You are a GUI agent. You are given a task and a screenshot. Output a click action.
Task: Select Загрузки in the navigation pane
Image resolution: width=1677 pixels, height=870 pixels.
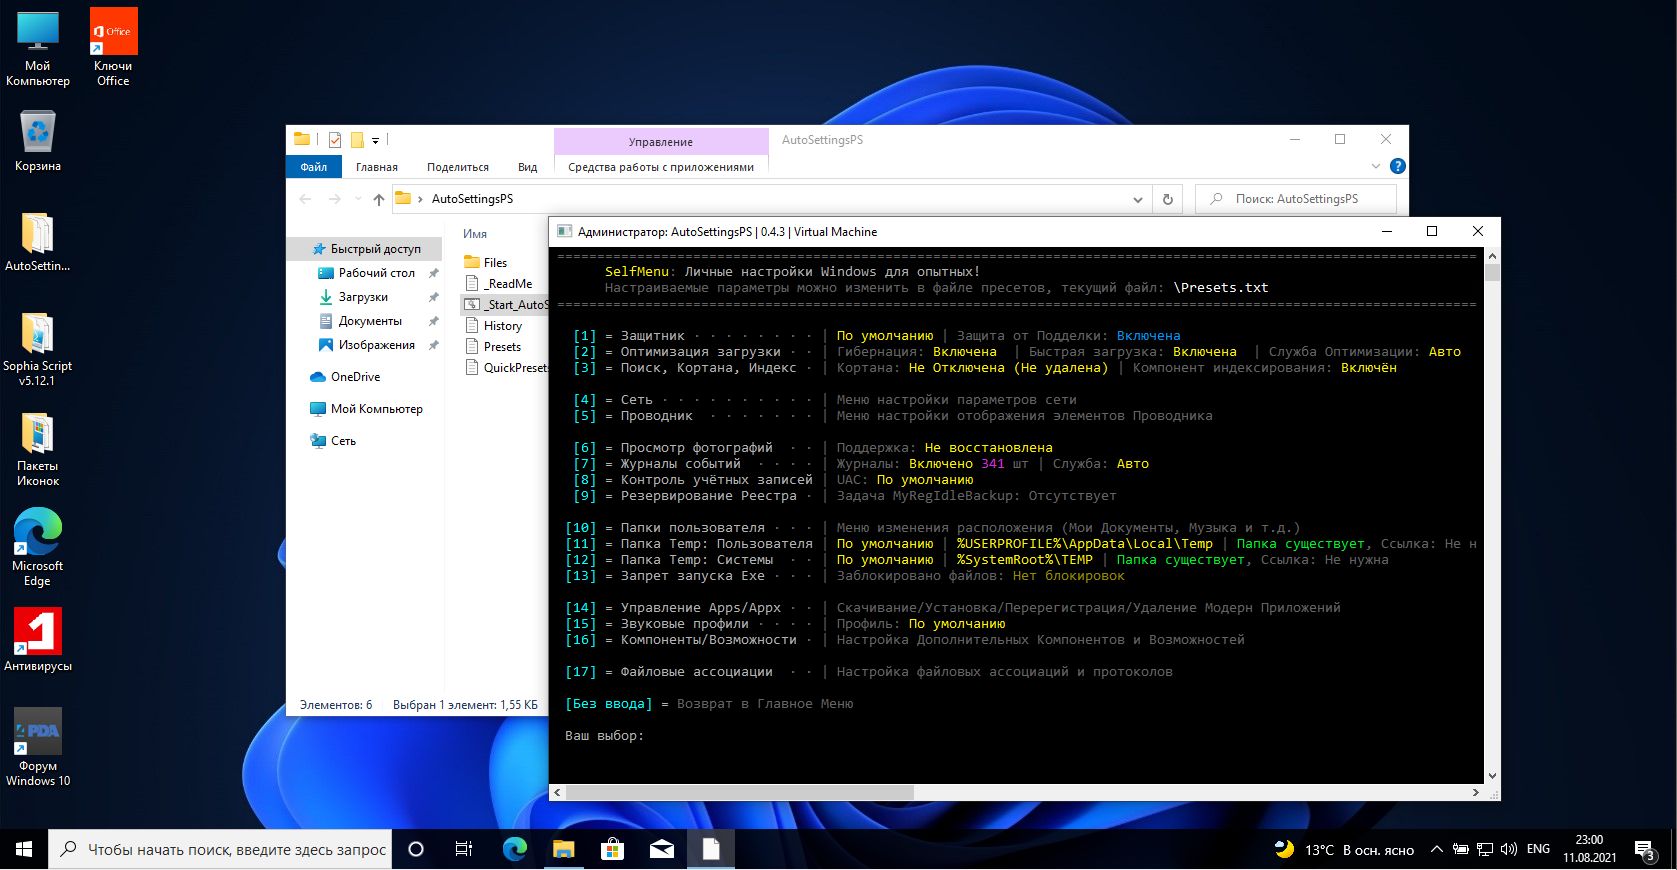363,297
